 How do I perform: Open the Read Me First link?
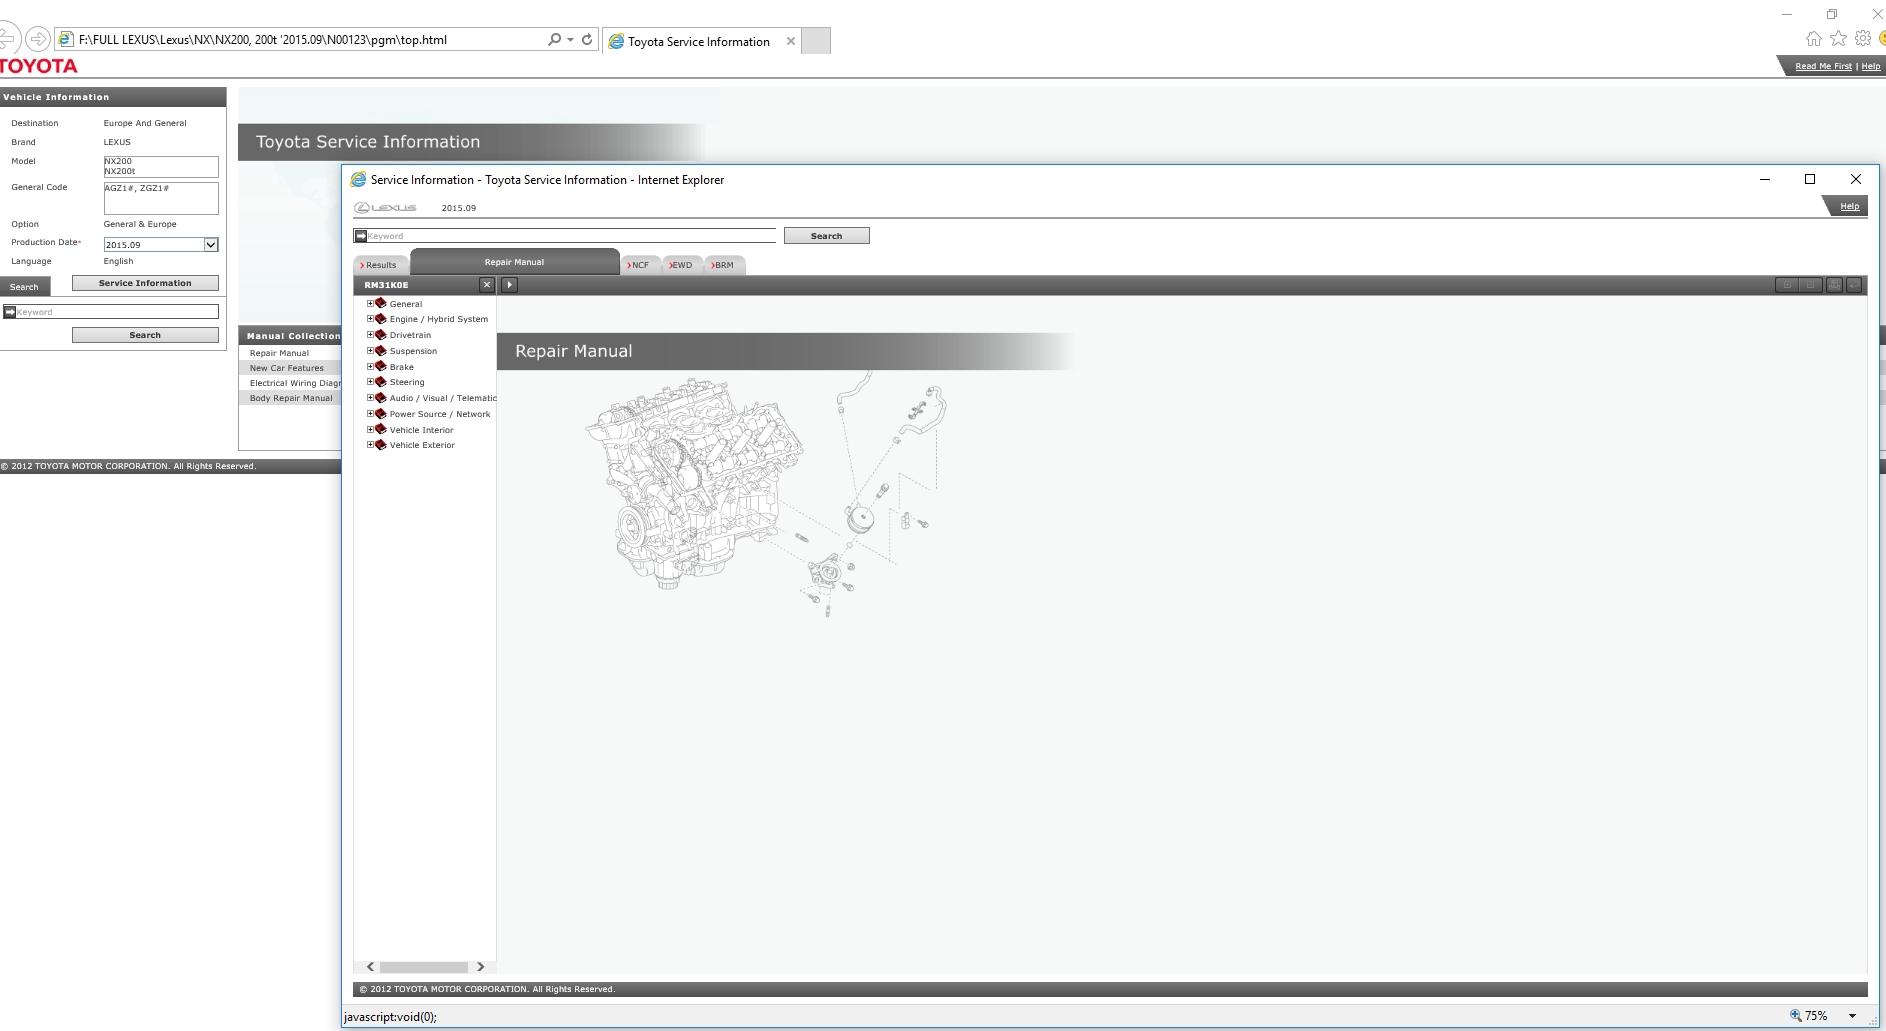click(x=1823, y=66)
